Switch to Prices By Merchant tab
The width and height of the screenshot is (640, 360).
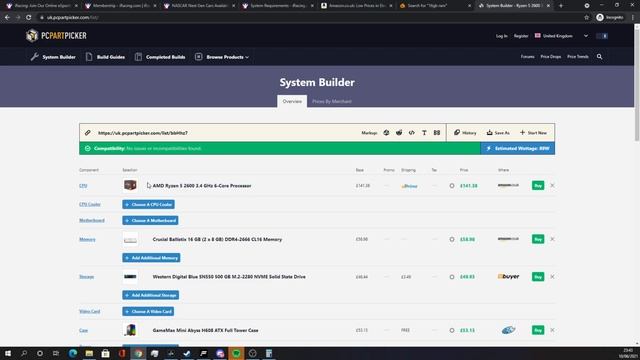(x=331, y=101)
